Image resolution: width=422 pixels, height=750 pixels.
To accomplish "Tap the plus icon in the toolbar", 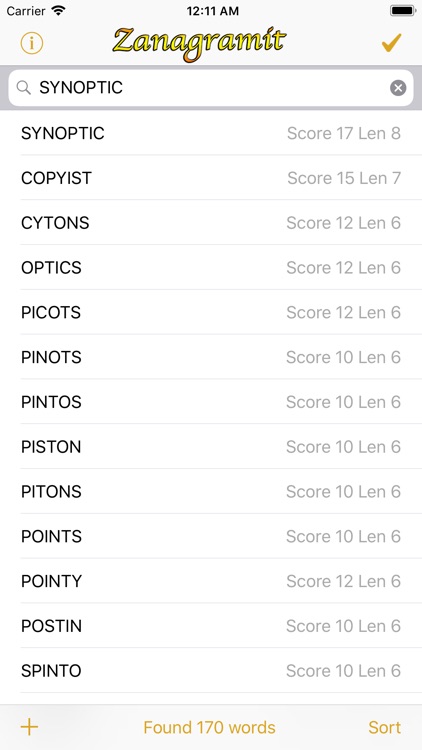I will coord(29,727).
